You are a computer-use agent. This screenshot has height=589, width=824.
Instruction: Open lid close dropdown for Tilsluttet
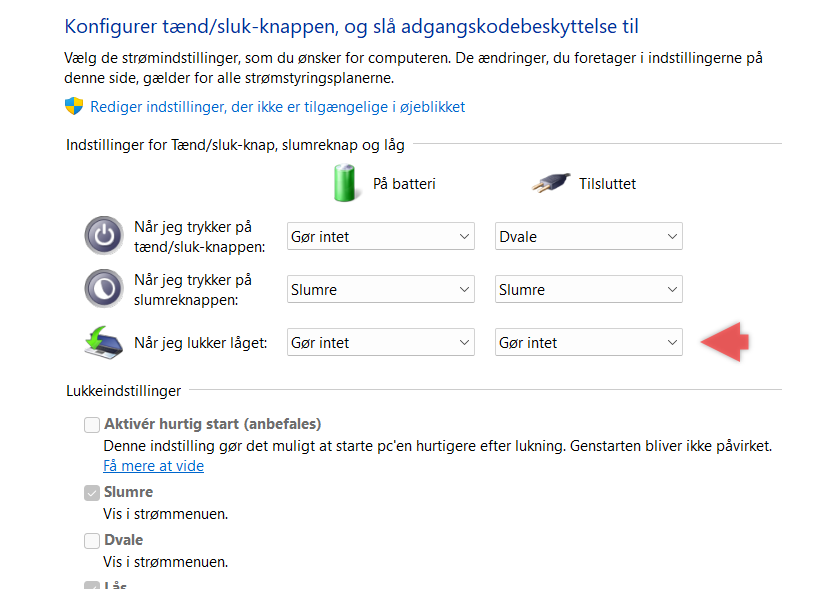[589, 343]
